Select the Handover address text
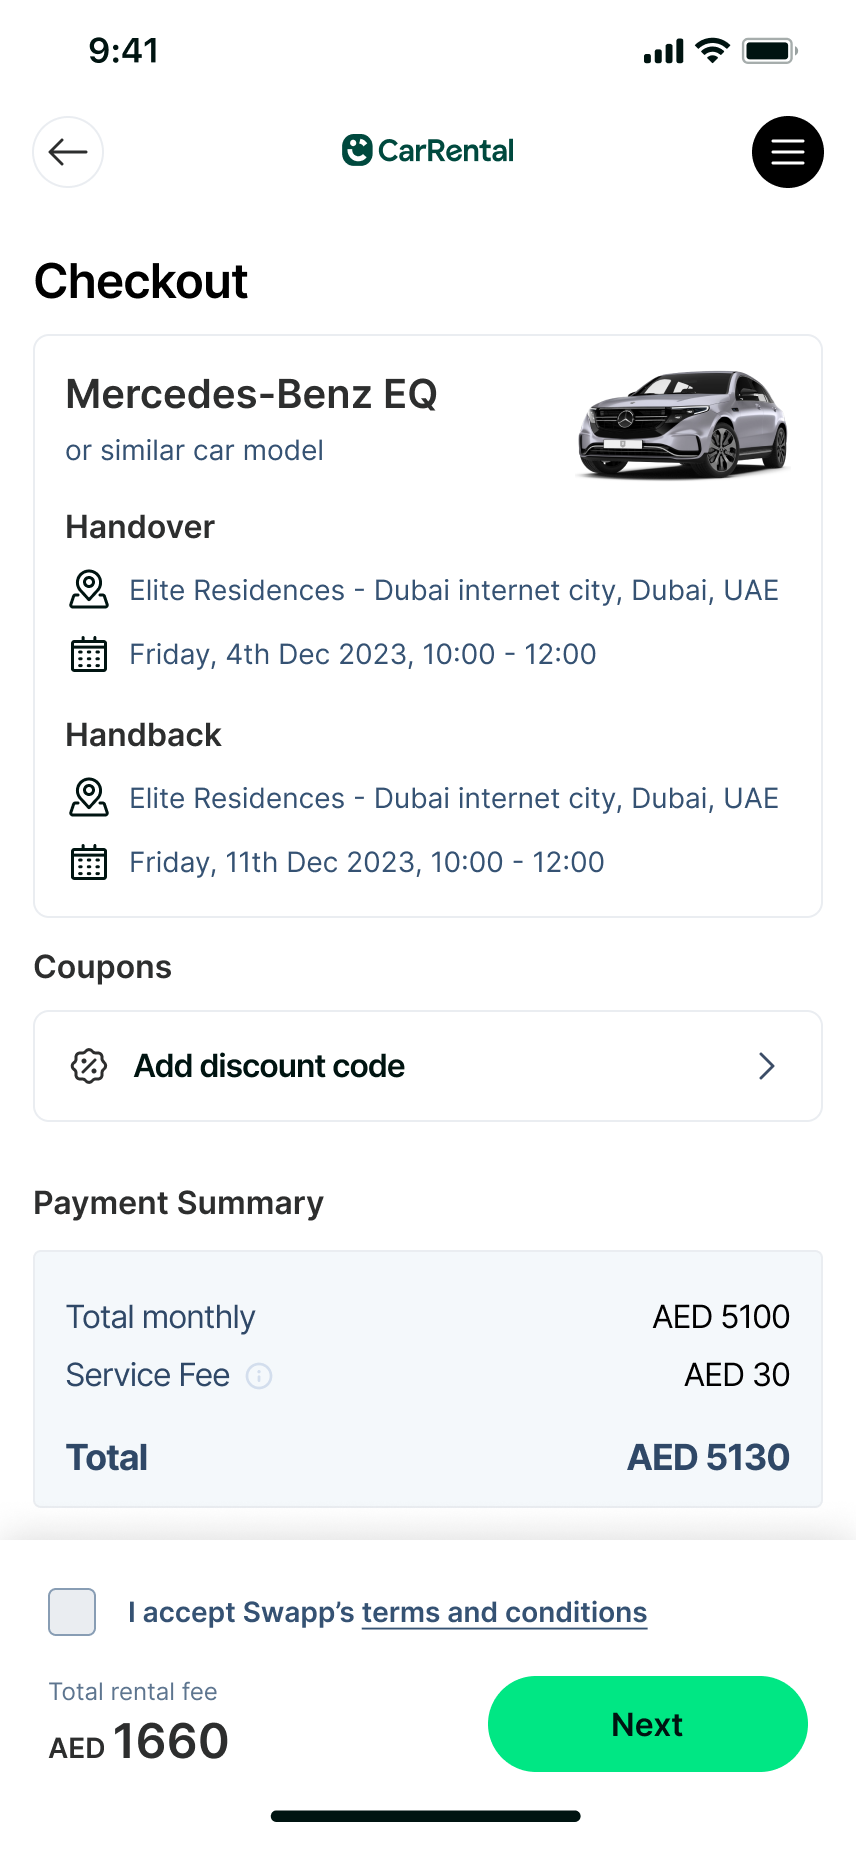The image size is (856, 1852). [454, 590]
